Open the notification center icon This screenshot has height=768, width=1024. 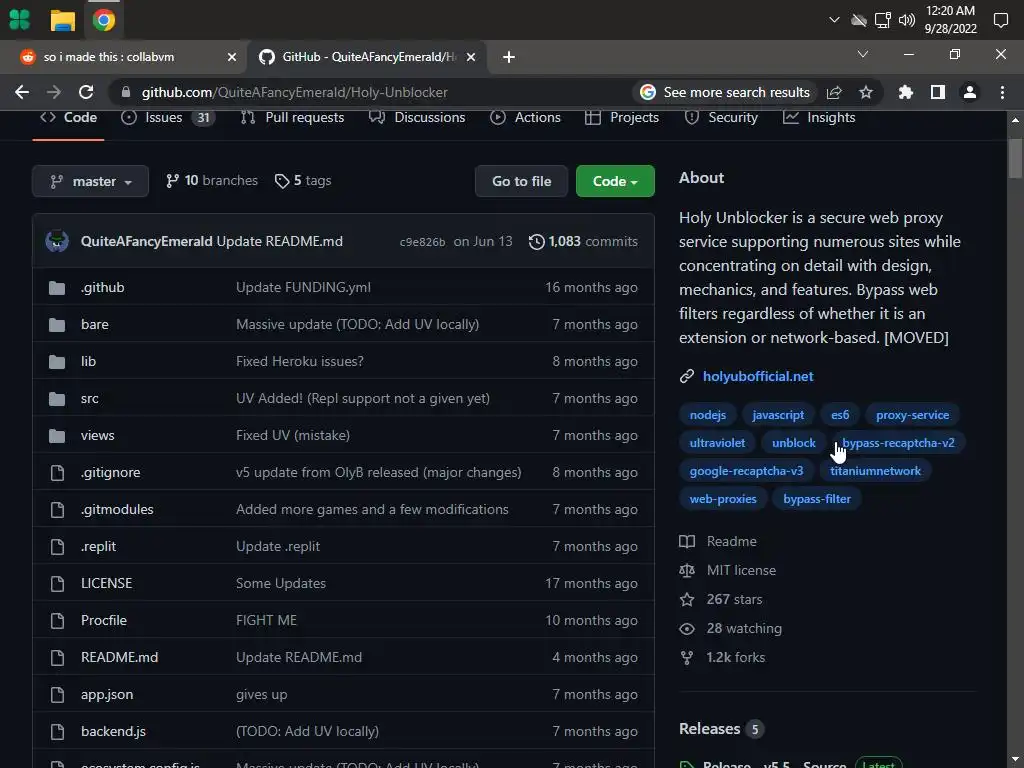[1000, 20]
